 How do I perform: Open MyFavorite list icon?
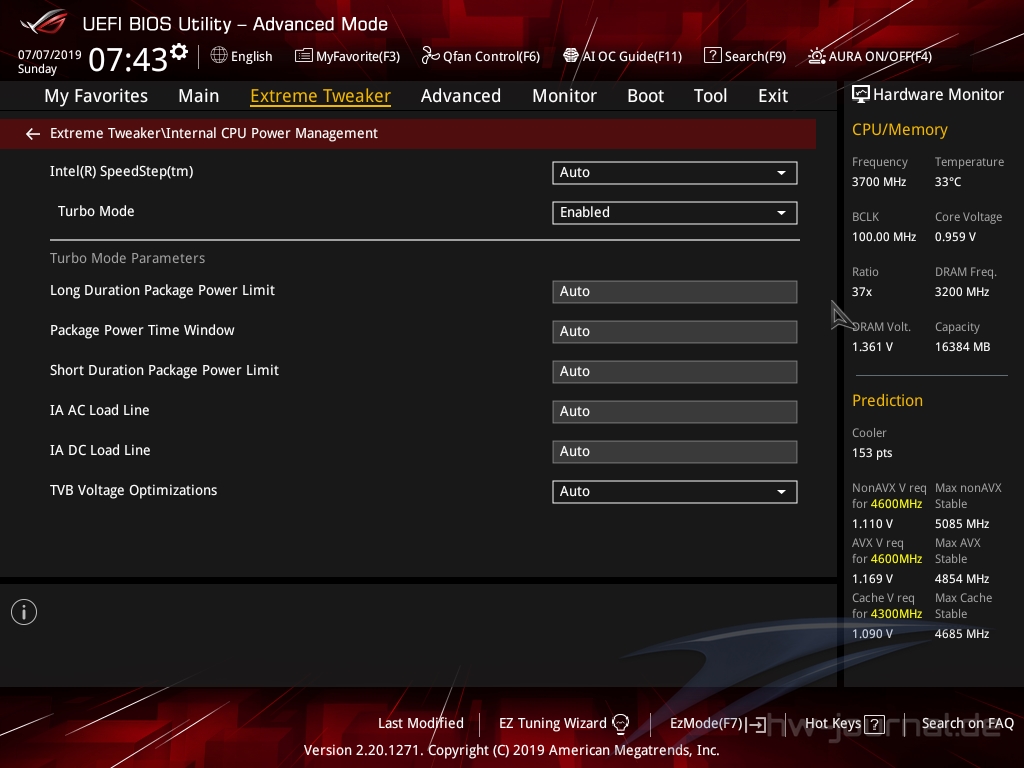pyautogui.click(x=304, y=56)
